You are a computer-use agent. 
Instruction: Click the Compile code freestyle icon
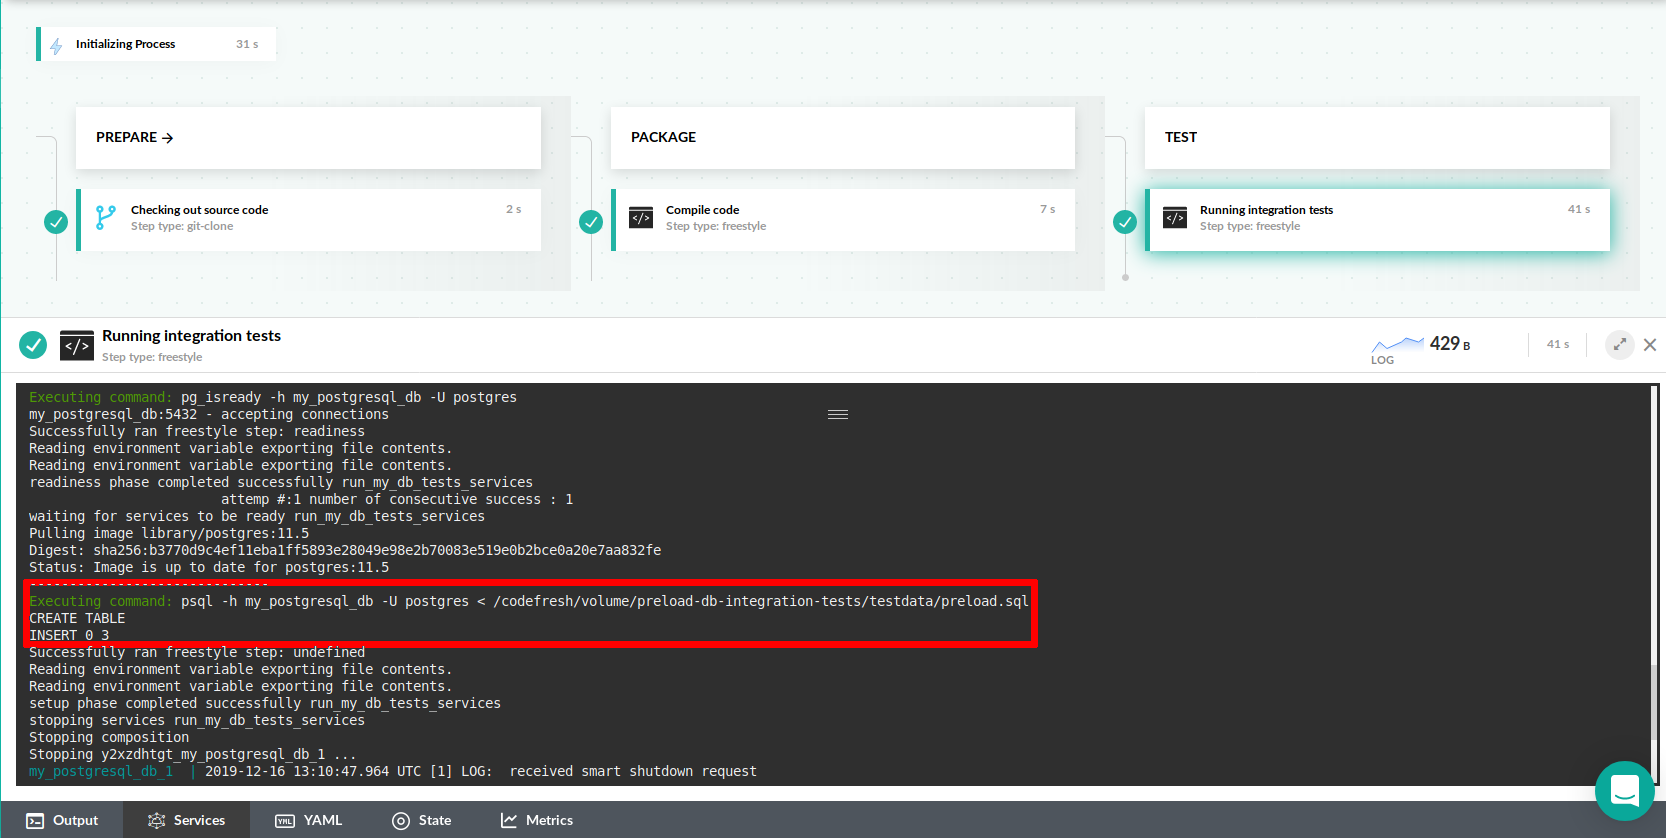pos(641,217)
